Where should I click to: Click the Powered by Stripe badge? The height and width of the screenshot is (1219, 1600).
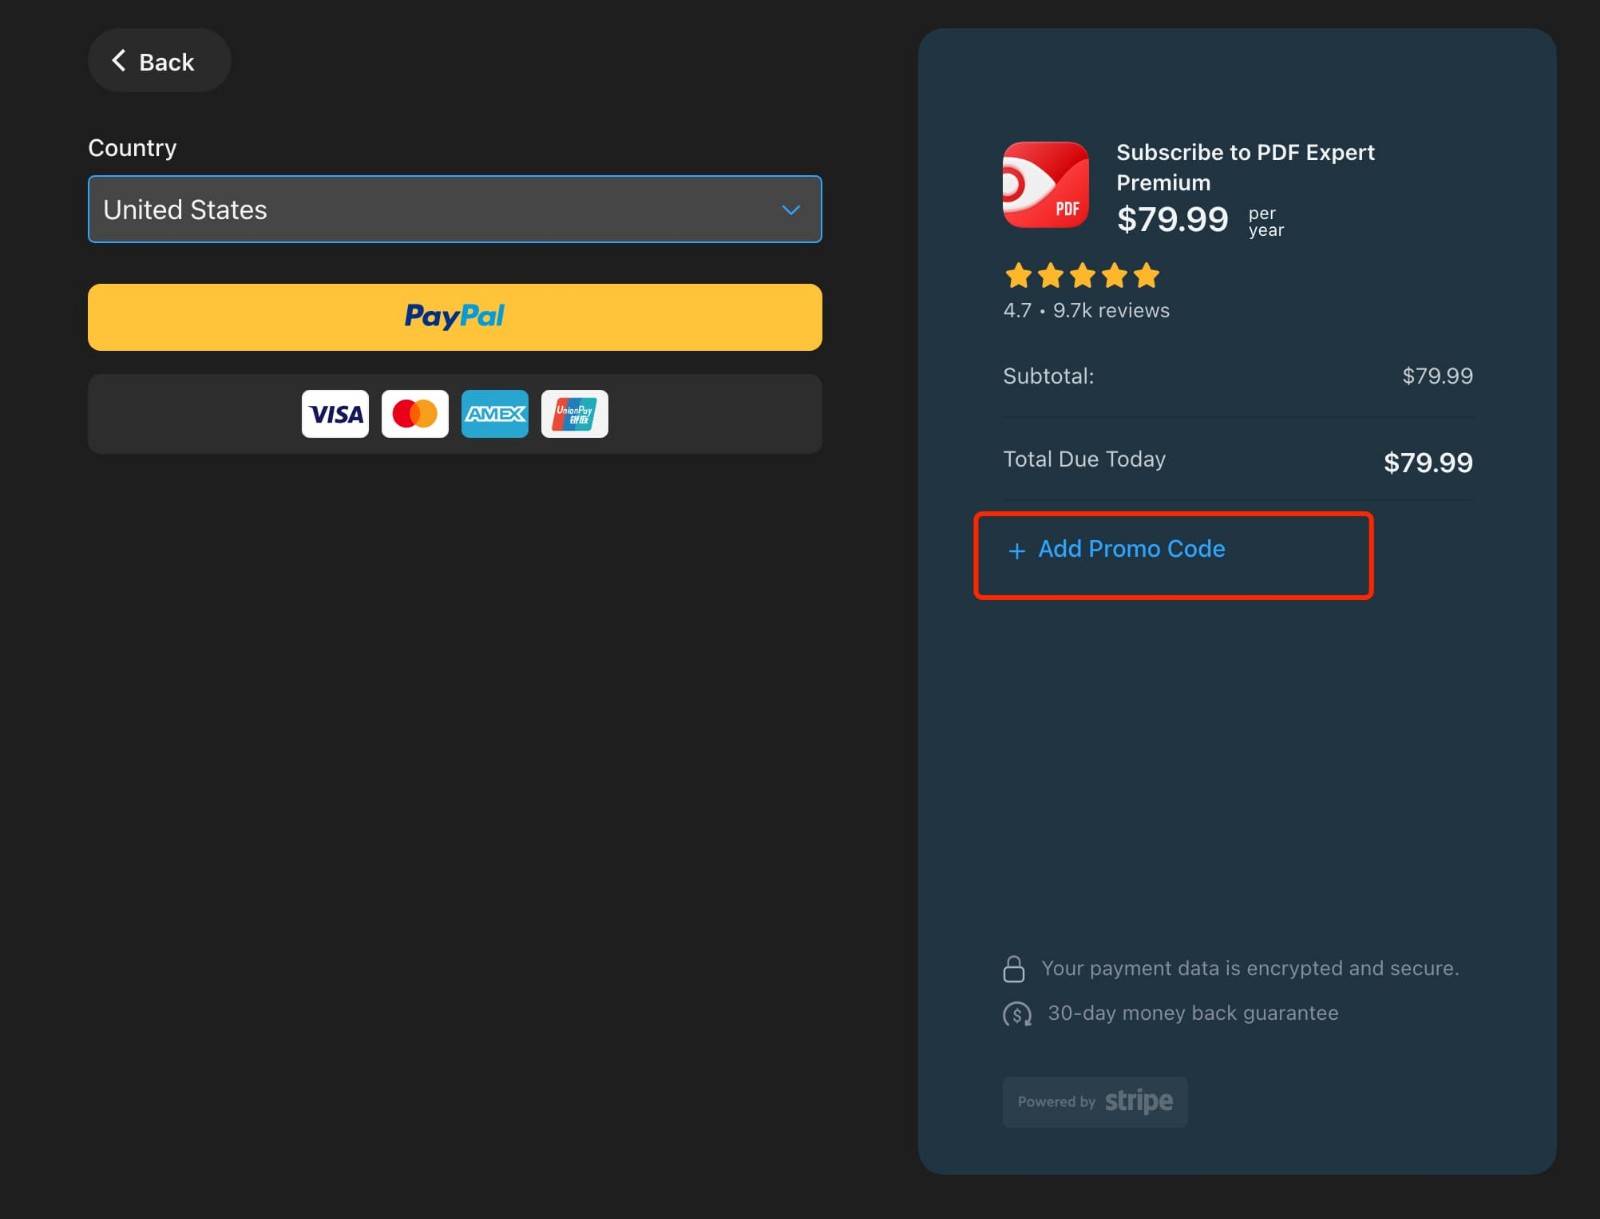[x=1094, y=1101]
